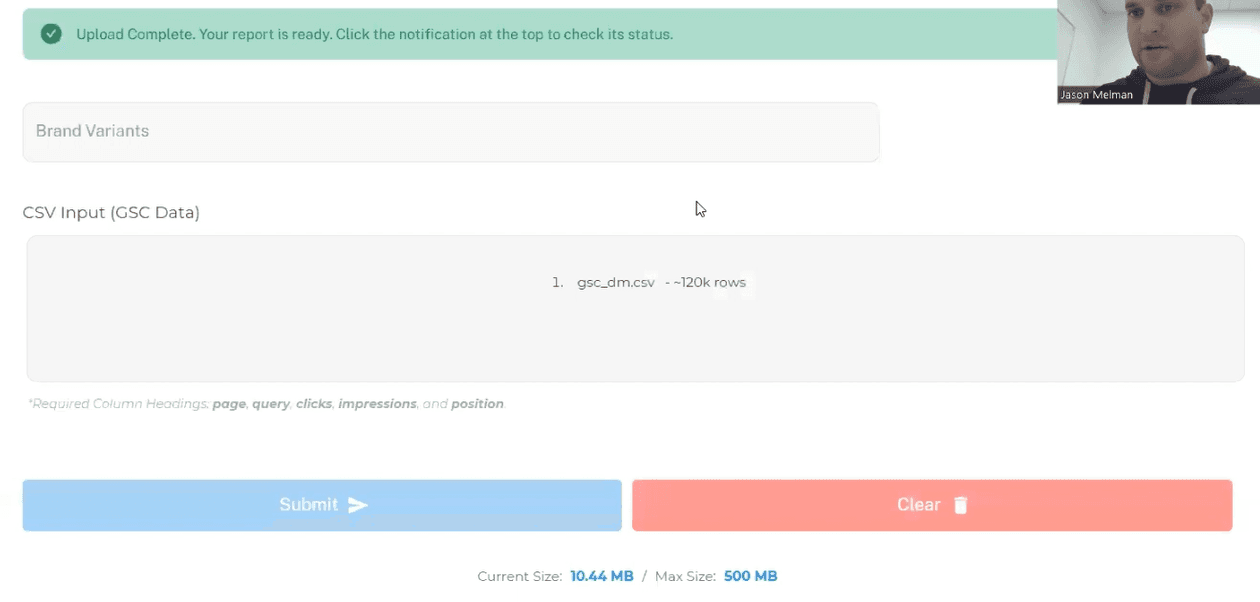Click the Upload Complete notification message

[374, 34]
